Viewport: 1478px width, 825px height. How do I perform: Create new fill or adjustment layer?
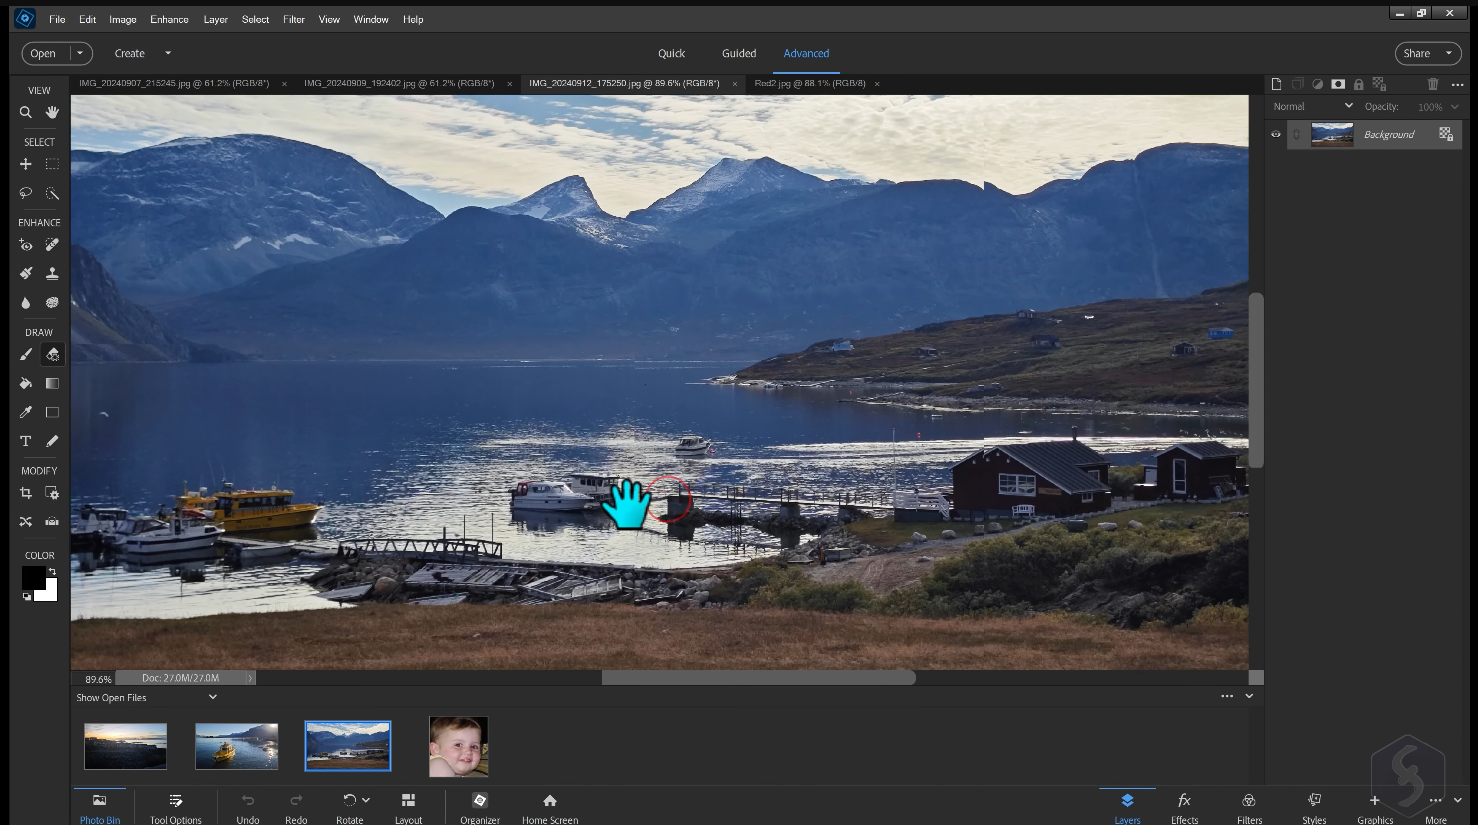pos(1317,84)
